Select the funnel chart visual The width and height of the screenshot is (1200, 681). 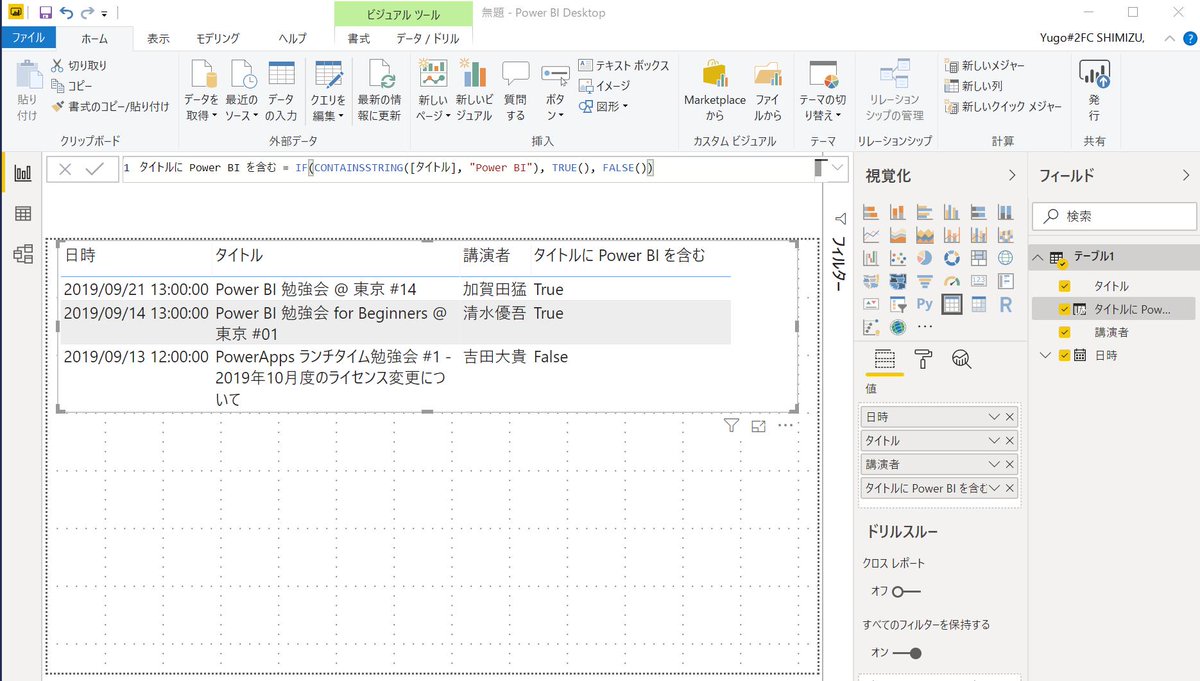coord(925,281)
